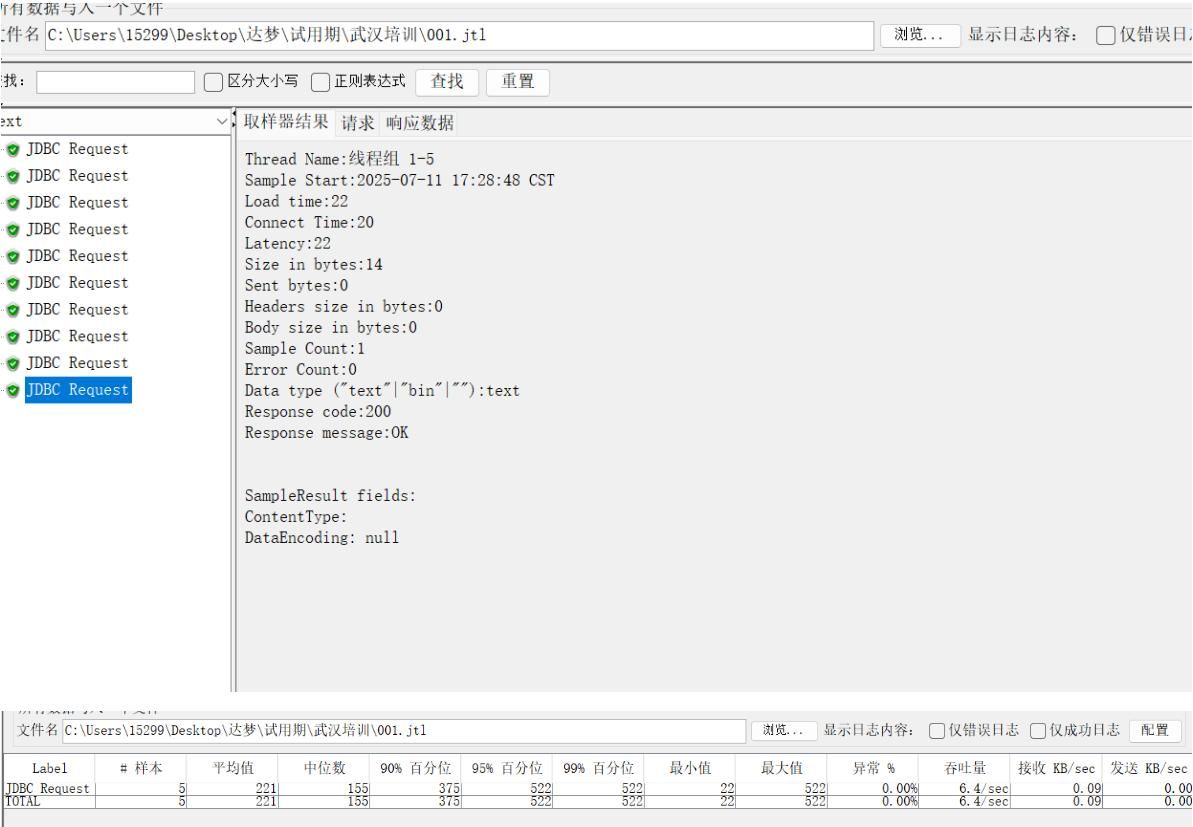Select the JDBC Request label cell in table
The width and height of the screenshot is (1193, 827).
coord(49,788)
